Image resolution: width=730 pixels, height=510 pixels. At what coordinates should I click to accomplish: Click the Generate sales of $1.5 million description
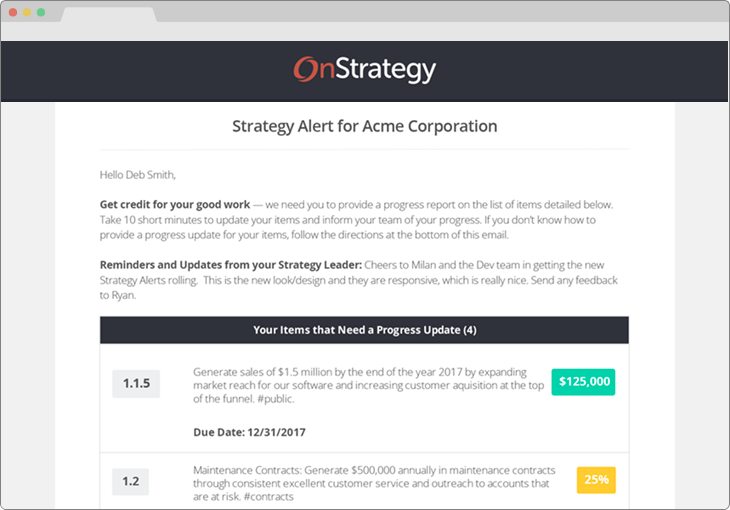pyautogui.click(x=368, y=385)
